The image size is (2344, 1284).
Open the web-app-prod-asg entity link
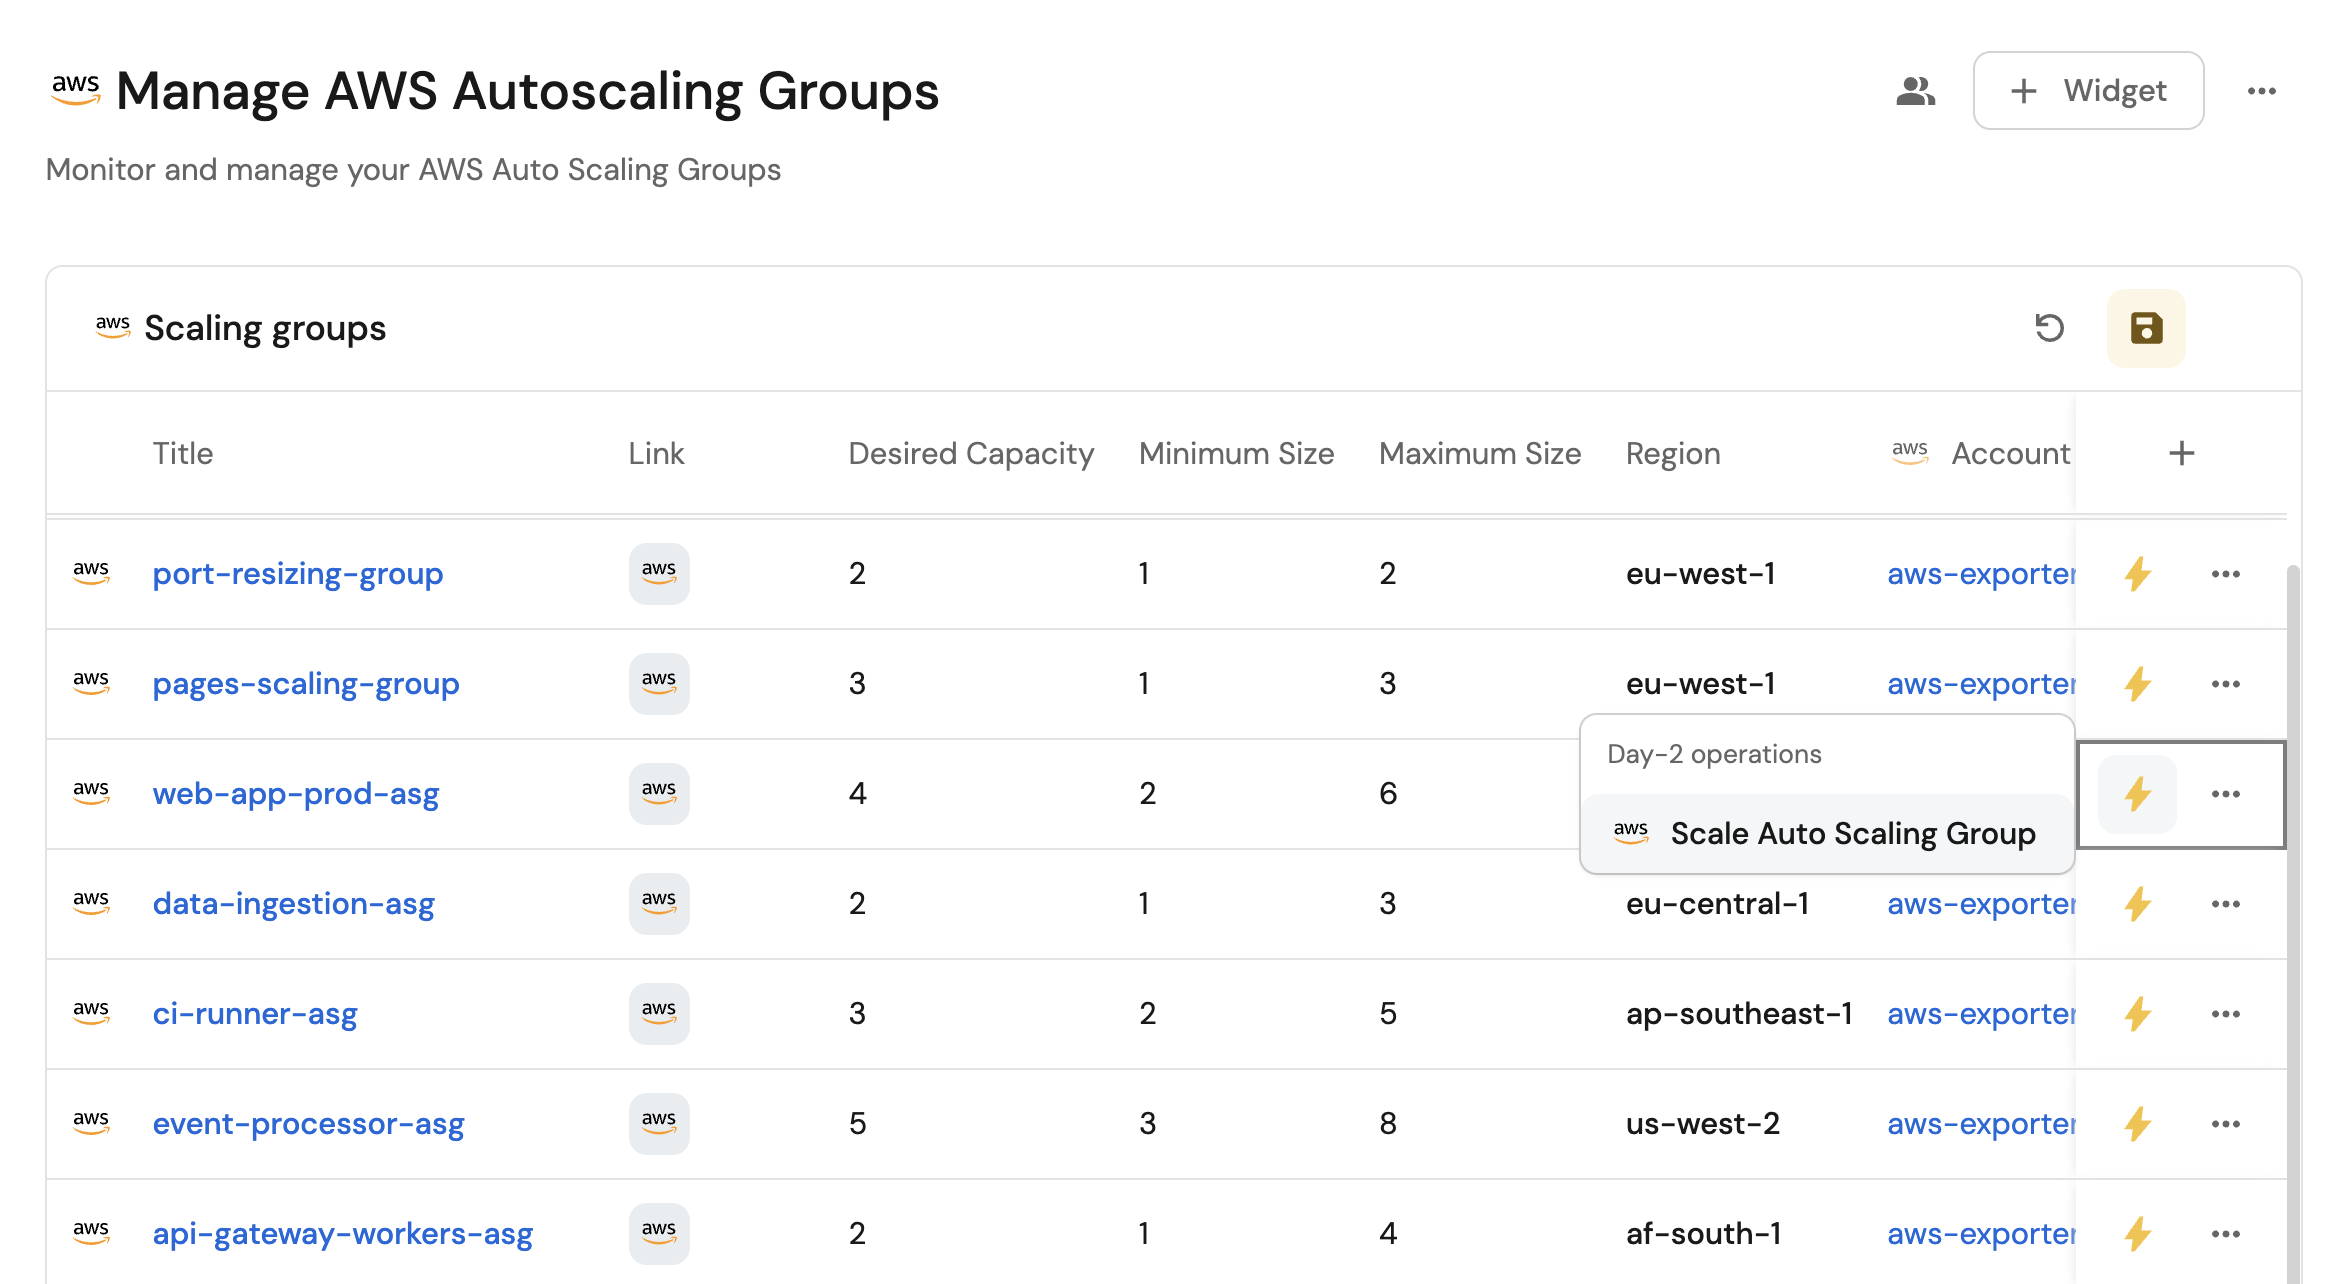[x=295, y=793]
